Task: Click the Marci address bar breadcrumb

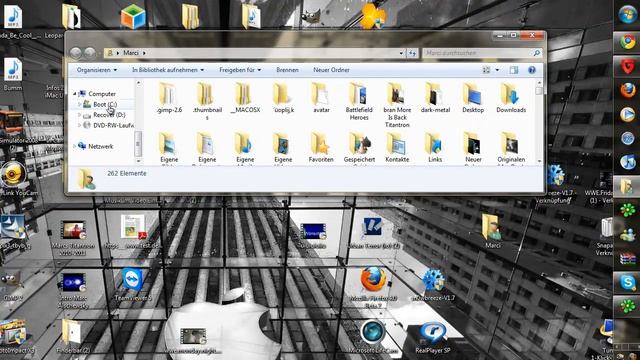Action: 131,53
